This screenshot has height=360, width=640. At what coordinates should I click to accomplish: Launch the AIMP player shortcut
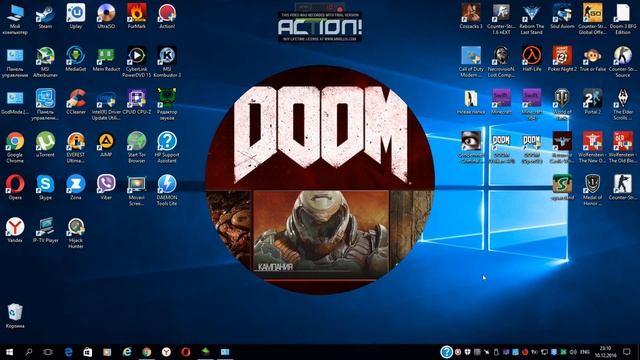point(106,145)
